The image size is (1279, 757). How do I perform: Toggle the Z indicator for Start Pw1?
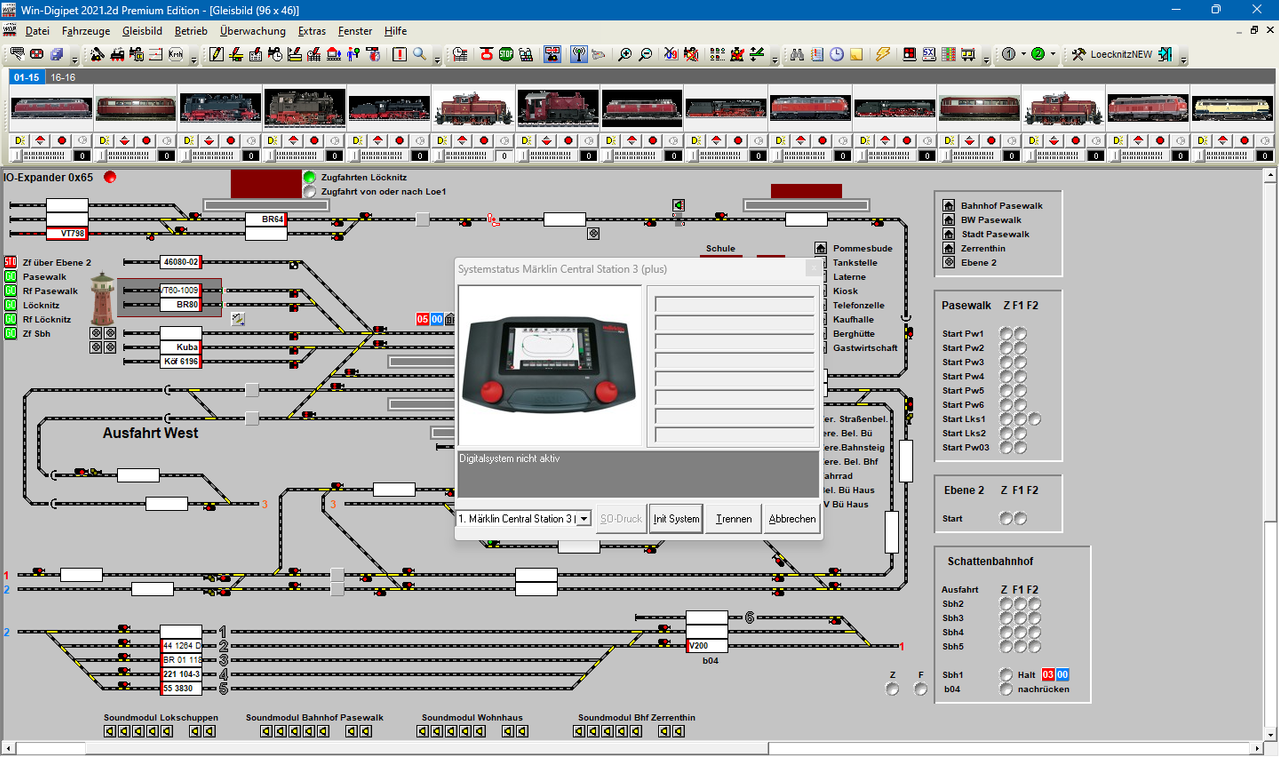(x=1006, y=333)
